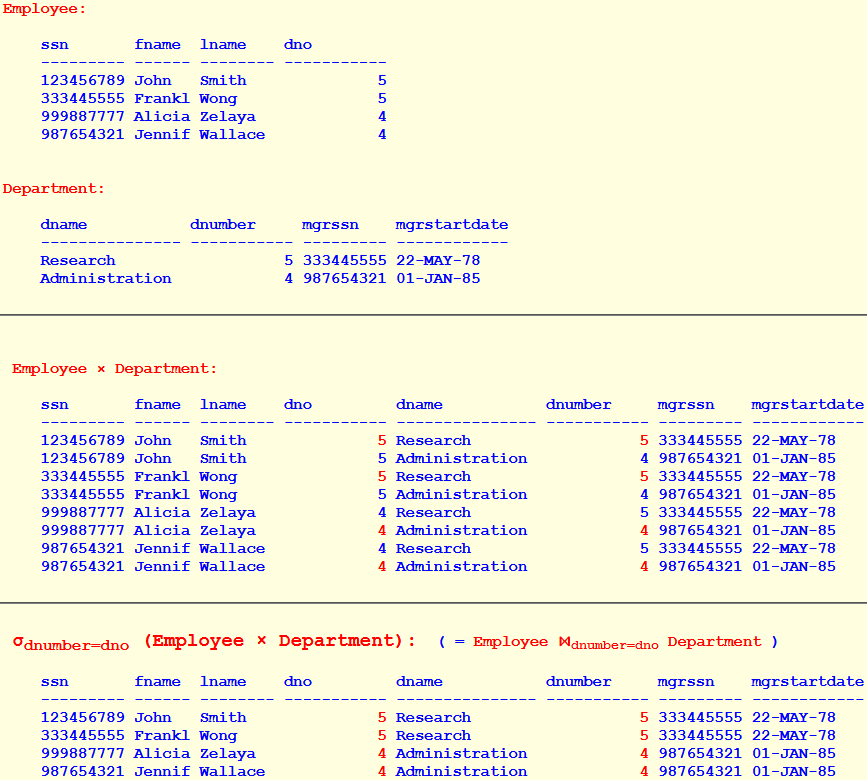867x780 pixels.
Task: Click red dno value 5 in John Smith's result row
Action: click(381, 717)
